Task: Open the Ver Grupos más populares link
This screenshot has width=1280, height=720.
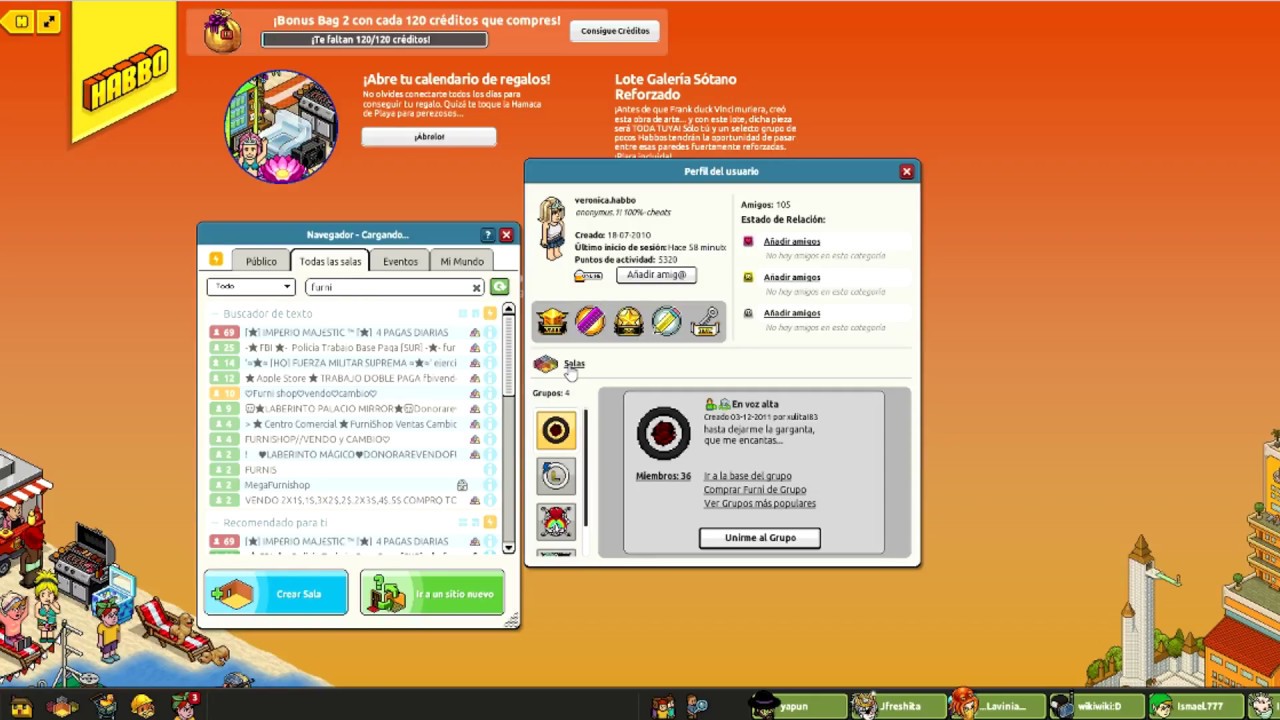Action: 759,504
